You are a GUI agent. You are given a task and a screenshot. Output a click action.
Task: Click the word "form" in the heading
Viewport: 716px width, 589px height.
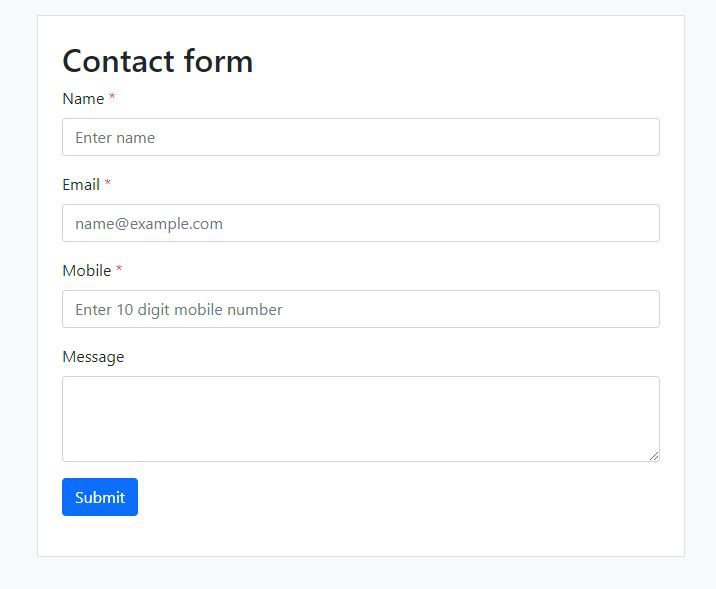(x=218, y=61)
